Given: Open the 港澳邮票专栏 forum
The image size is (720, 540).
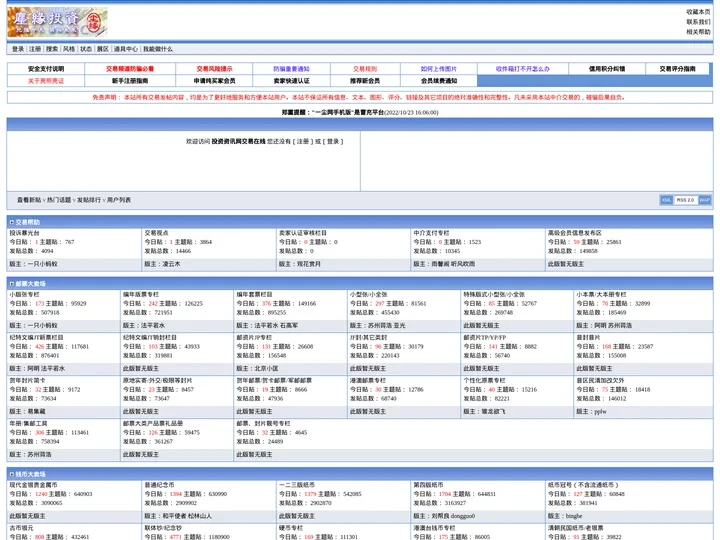Looking at the screenshot, I should click(368, 380).
